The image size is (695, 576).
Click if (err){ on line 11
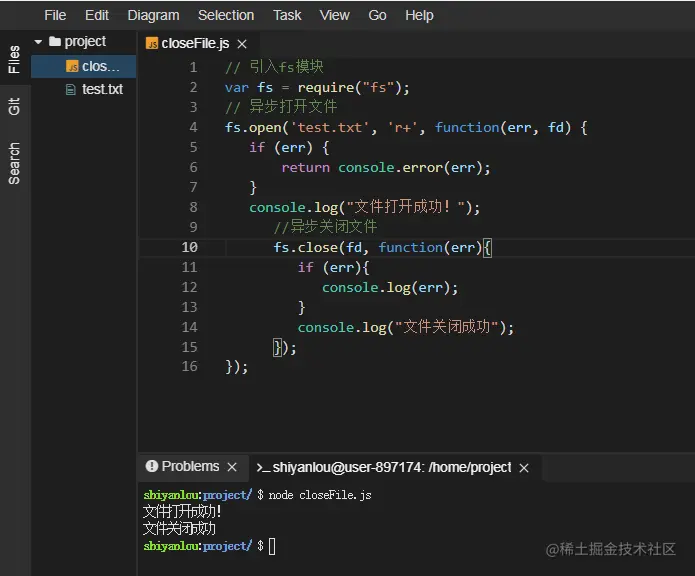(x=333, y=268)
